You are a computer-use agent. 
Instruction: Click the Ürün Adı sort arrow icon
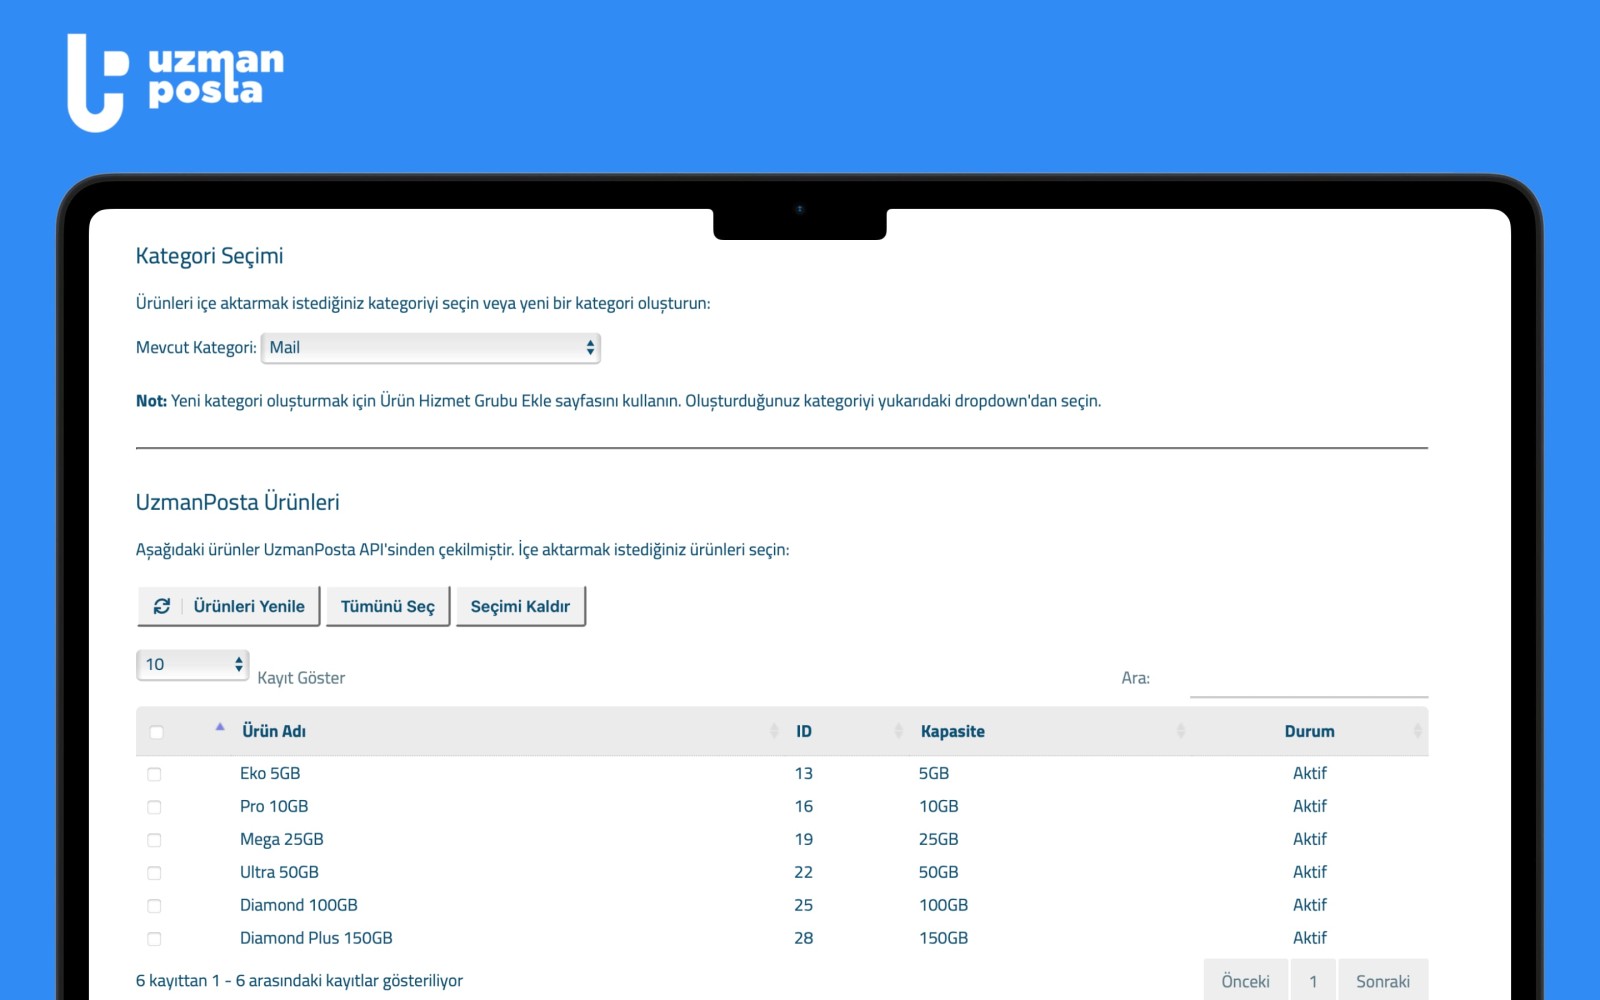click(x=220, y=728)
